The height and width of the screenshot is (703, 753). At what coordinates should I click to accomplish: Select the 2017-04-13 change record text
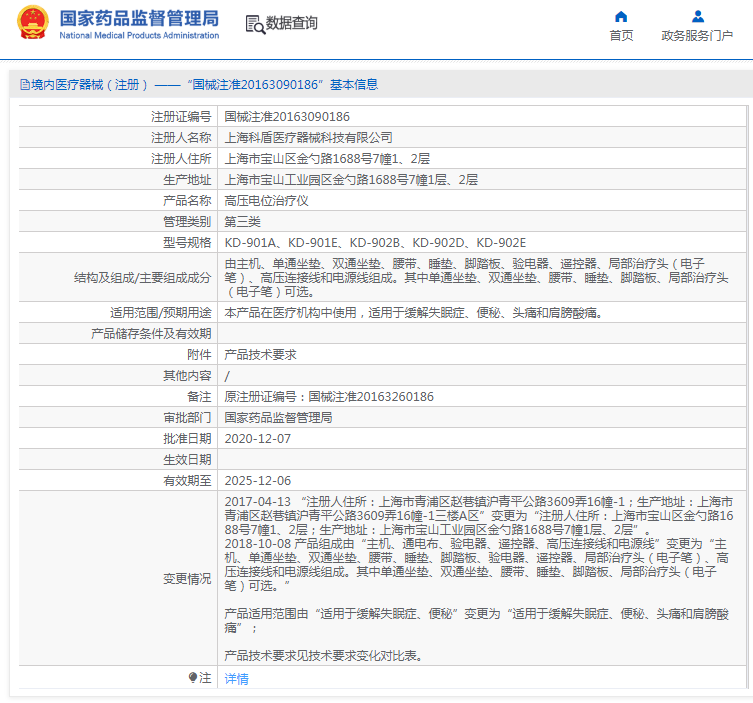479,516
